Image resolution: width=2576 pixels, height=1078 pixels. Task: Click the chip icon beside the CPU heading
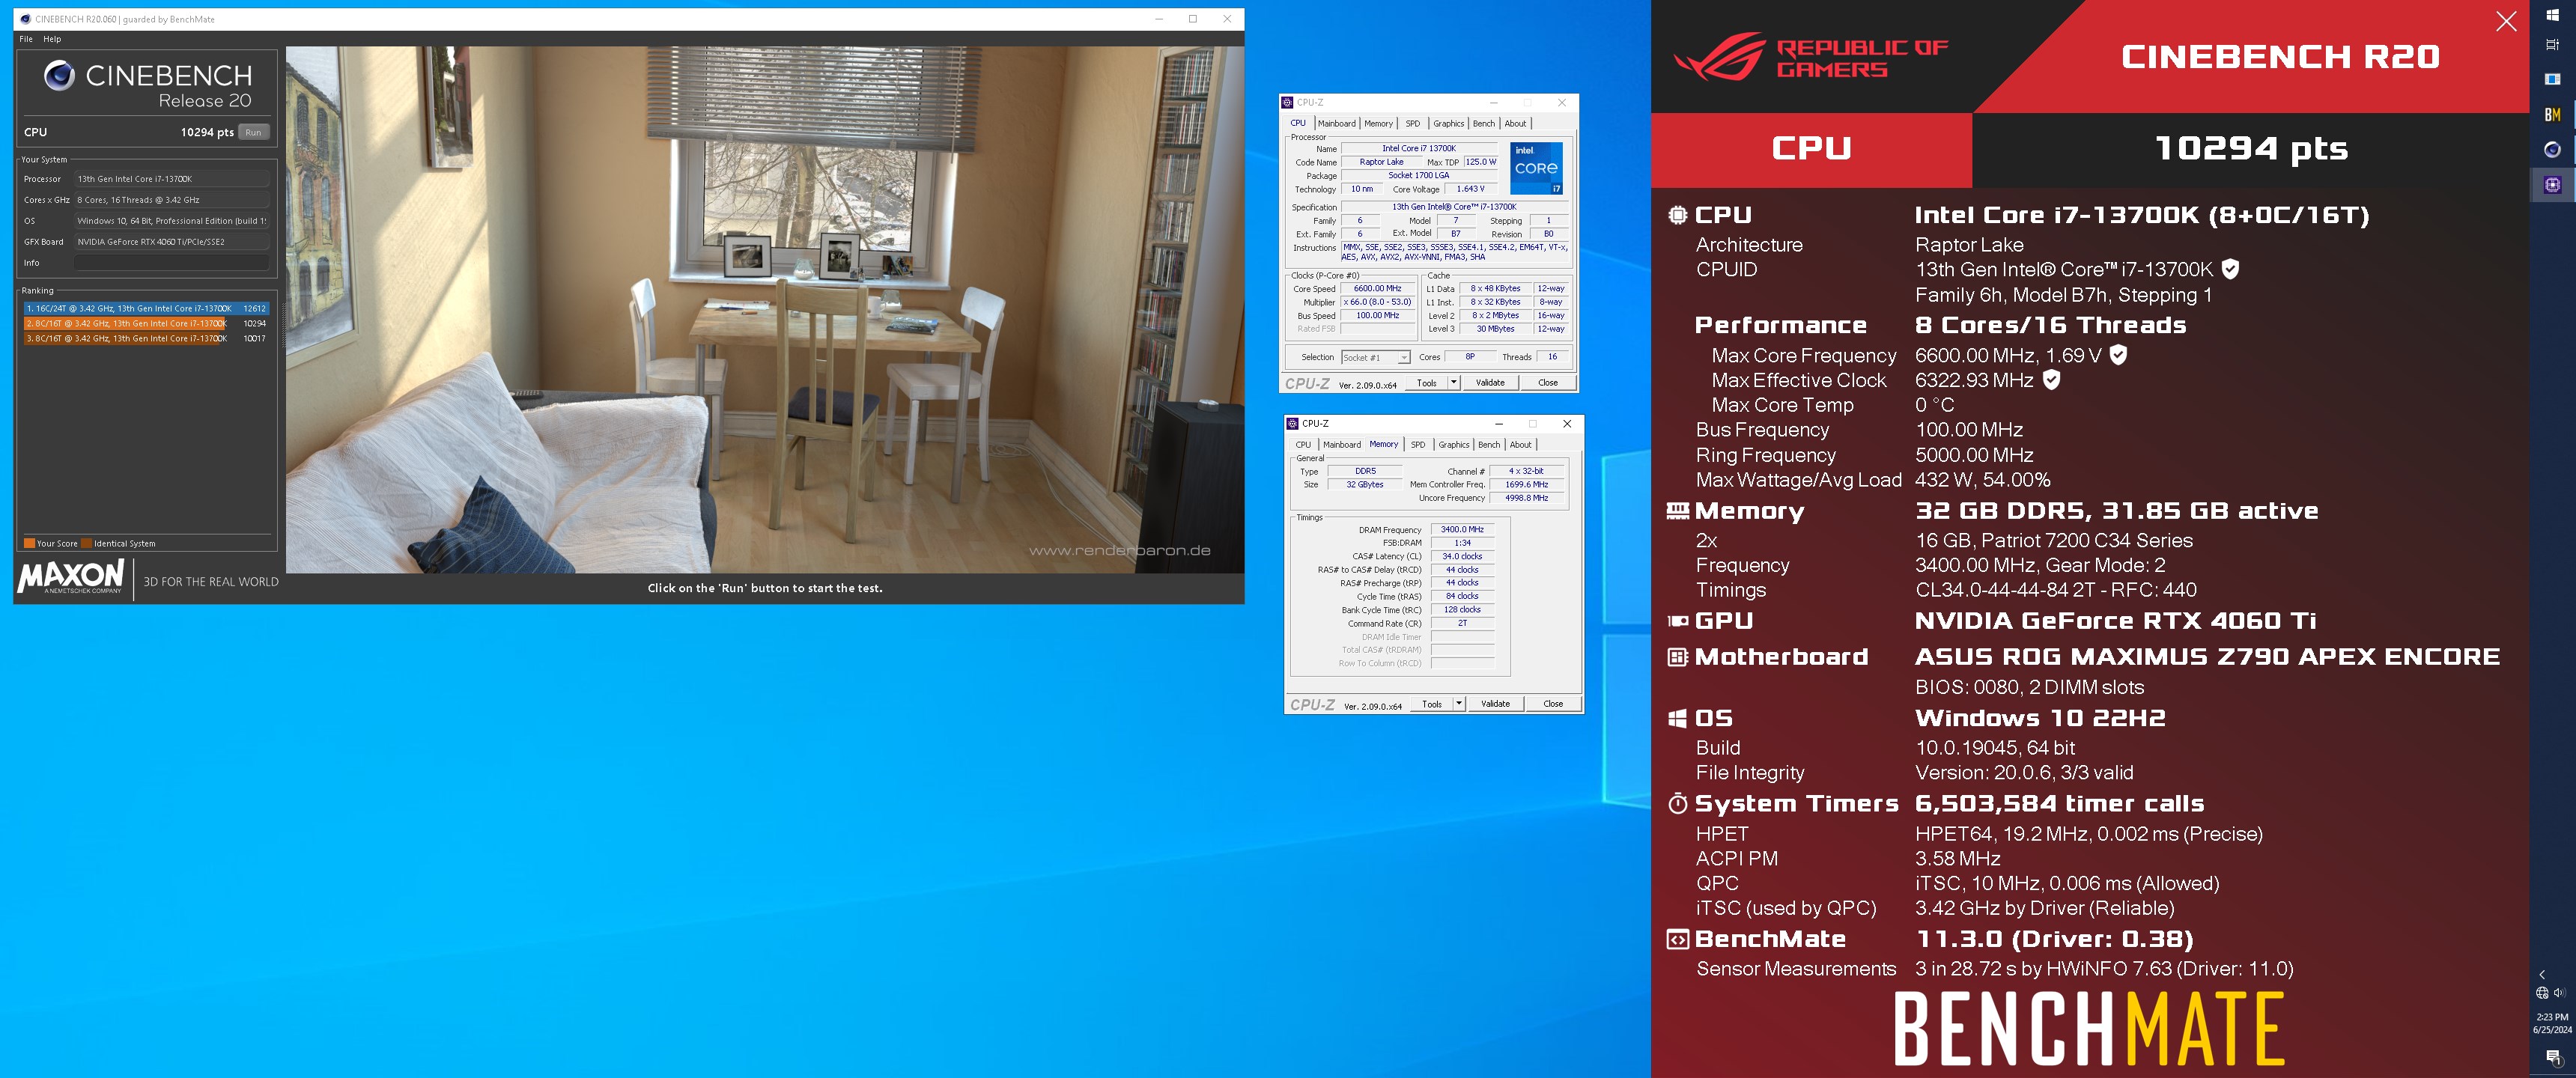click(1677, 214)
